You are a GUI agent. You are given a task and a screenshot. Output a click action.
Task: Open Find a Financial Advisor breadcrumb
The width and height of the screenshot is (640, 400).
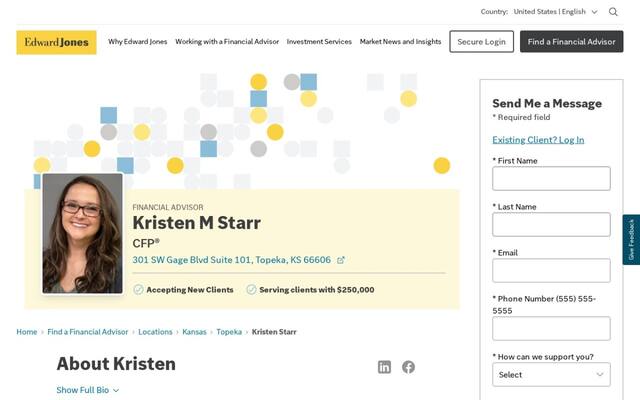point(88,332)
